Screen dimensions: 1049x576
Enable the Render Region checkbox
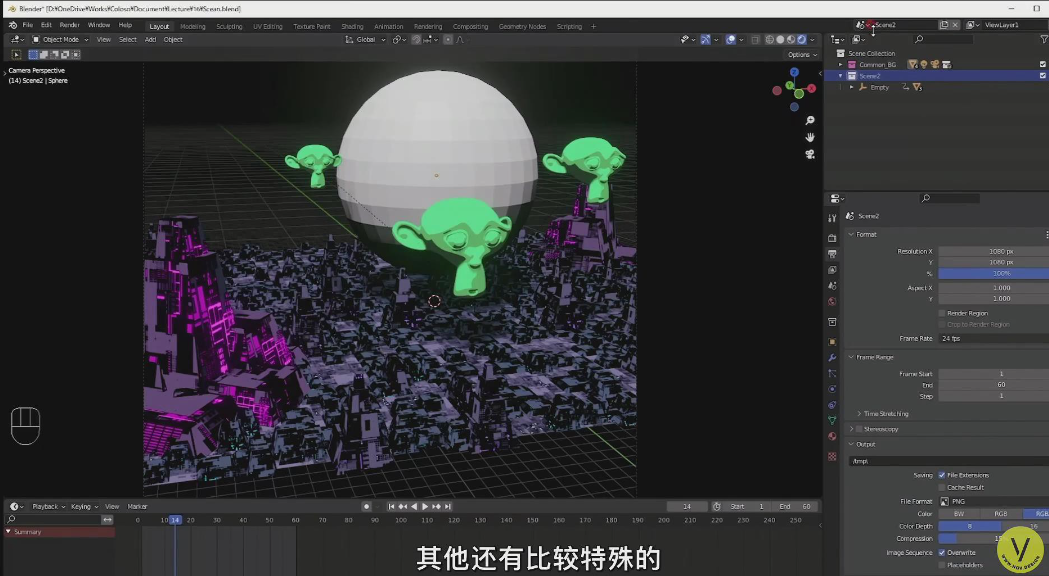[942, 313]
